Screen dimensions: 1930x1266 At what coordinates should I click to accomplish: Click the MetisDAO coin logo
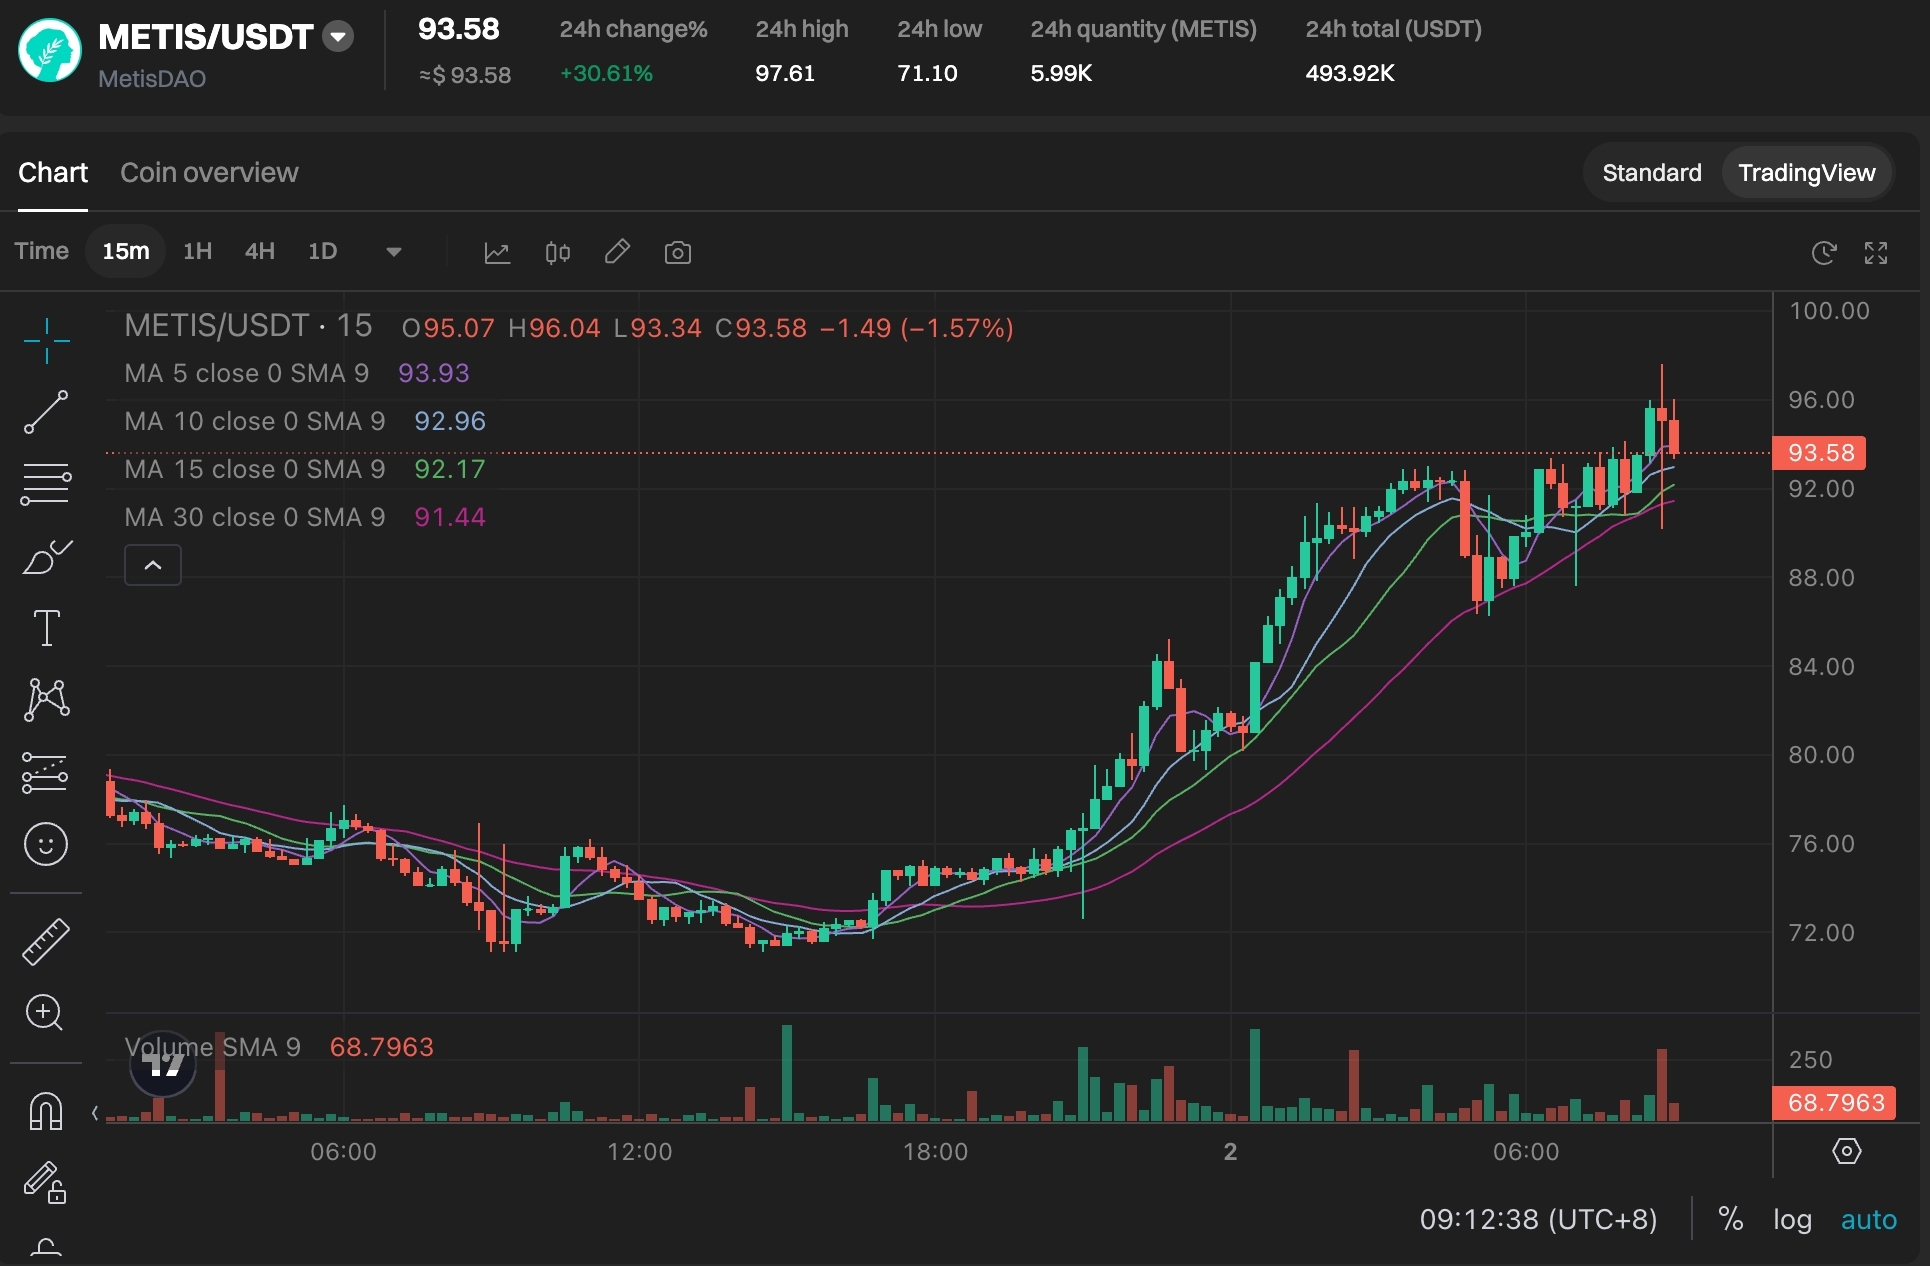[50, 50]
